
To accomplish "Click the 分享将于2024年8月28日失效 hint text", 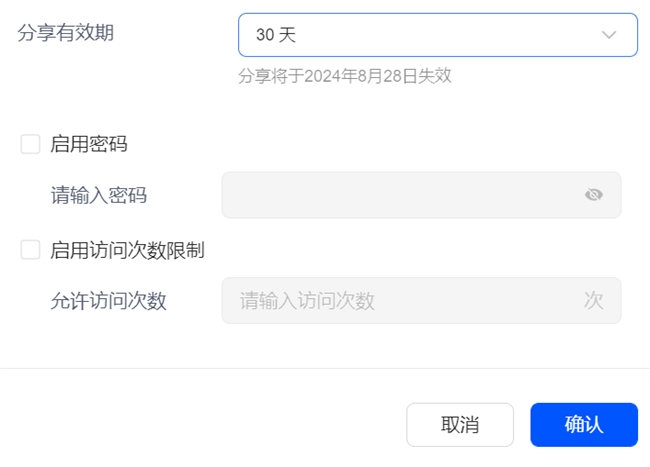I will coord(345,76).
